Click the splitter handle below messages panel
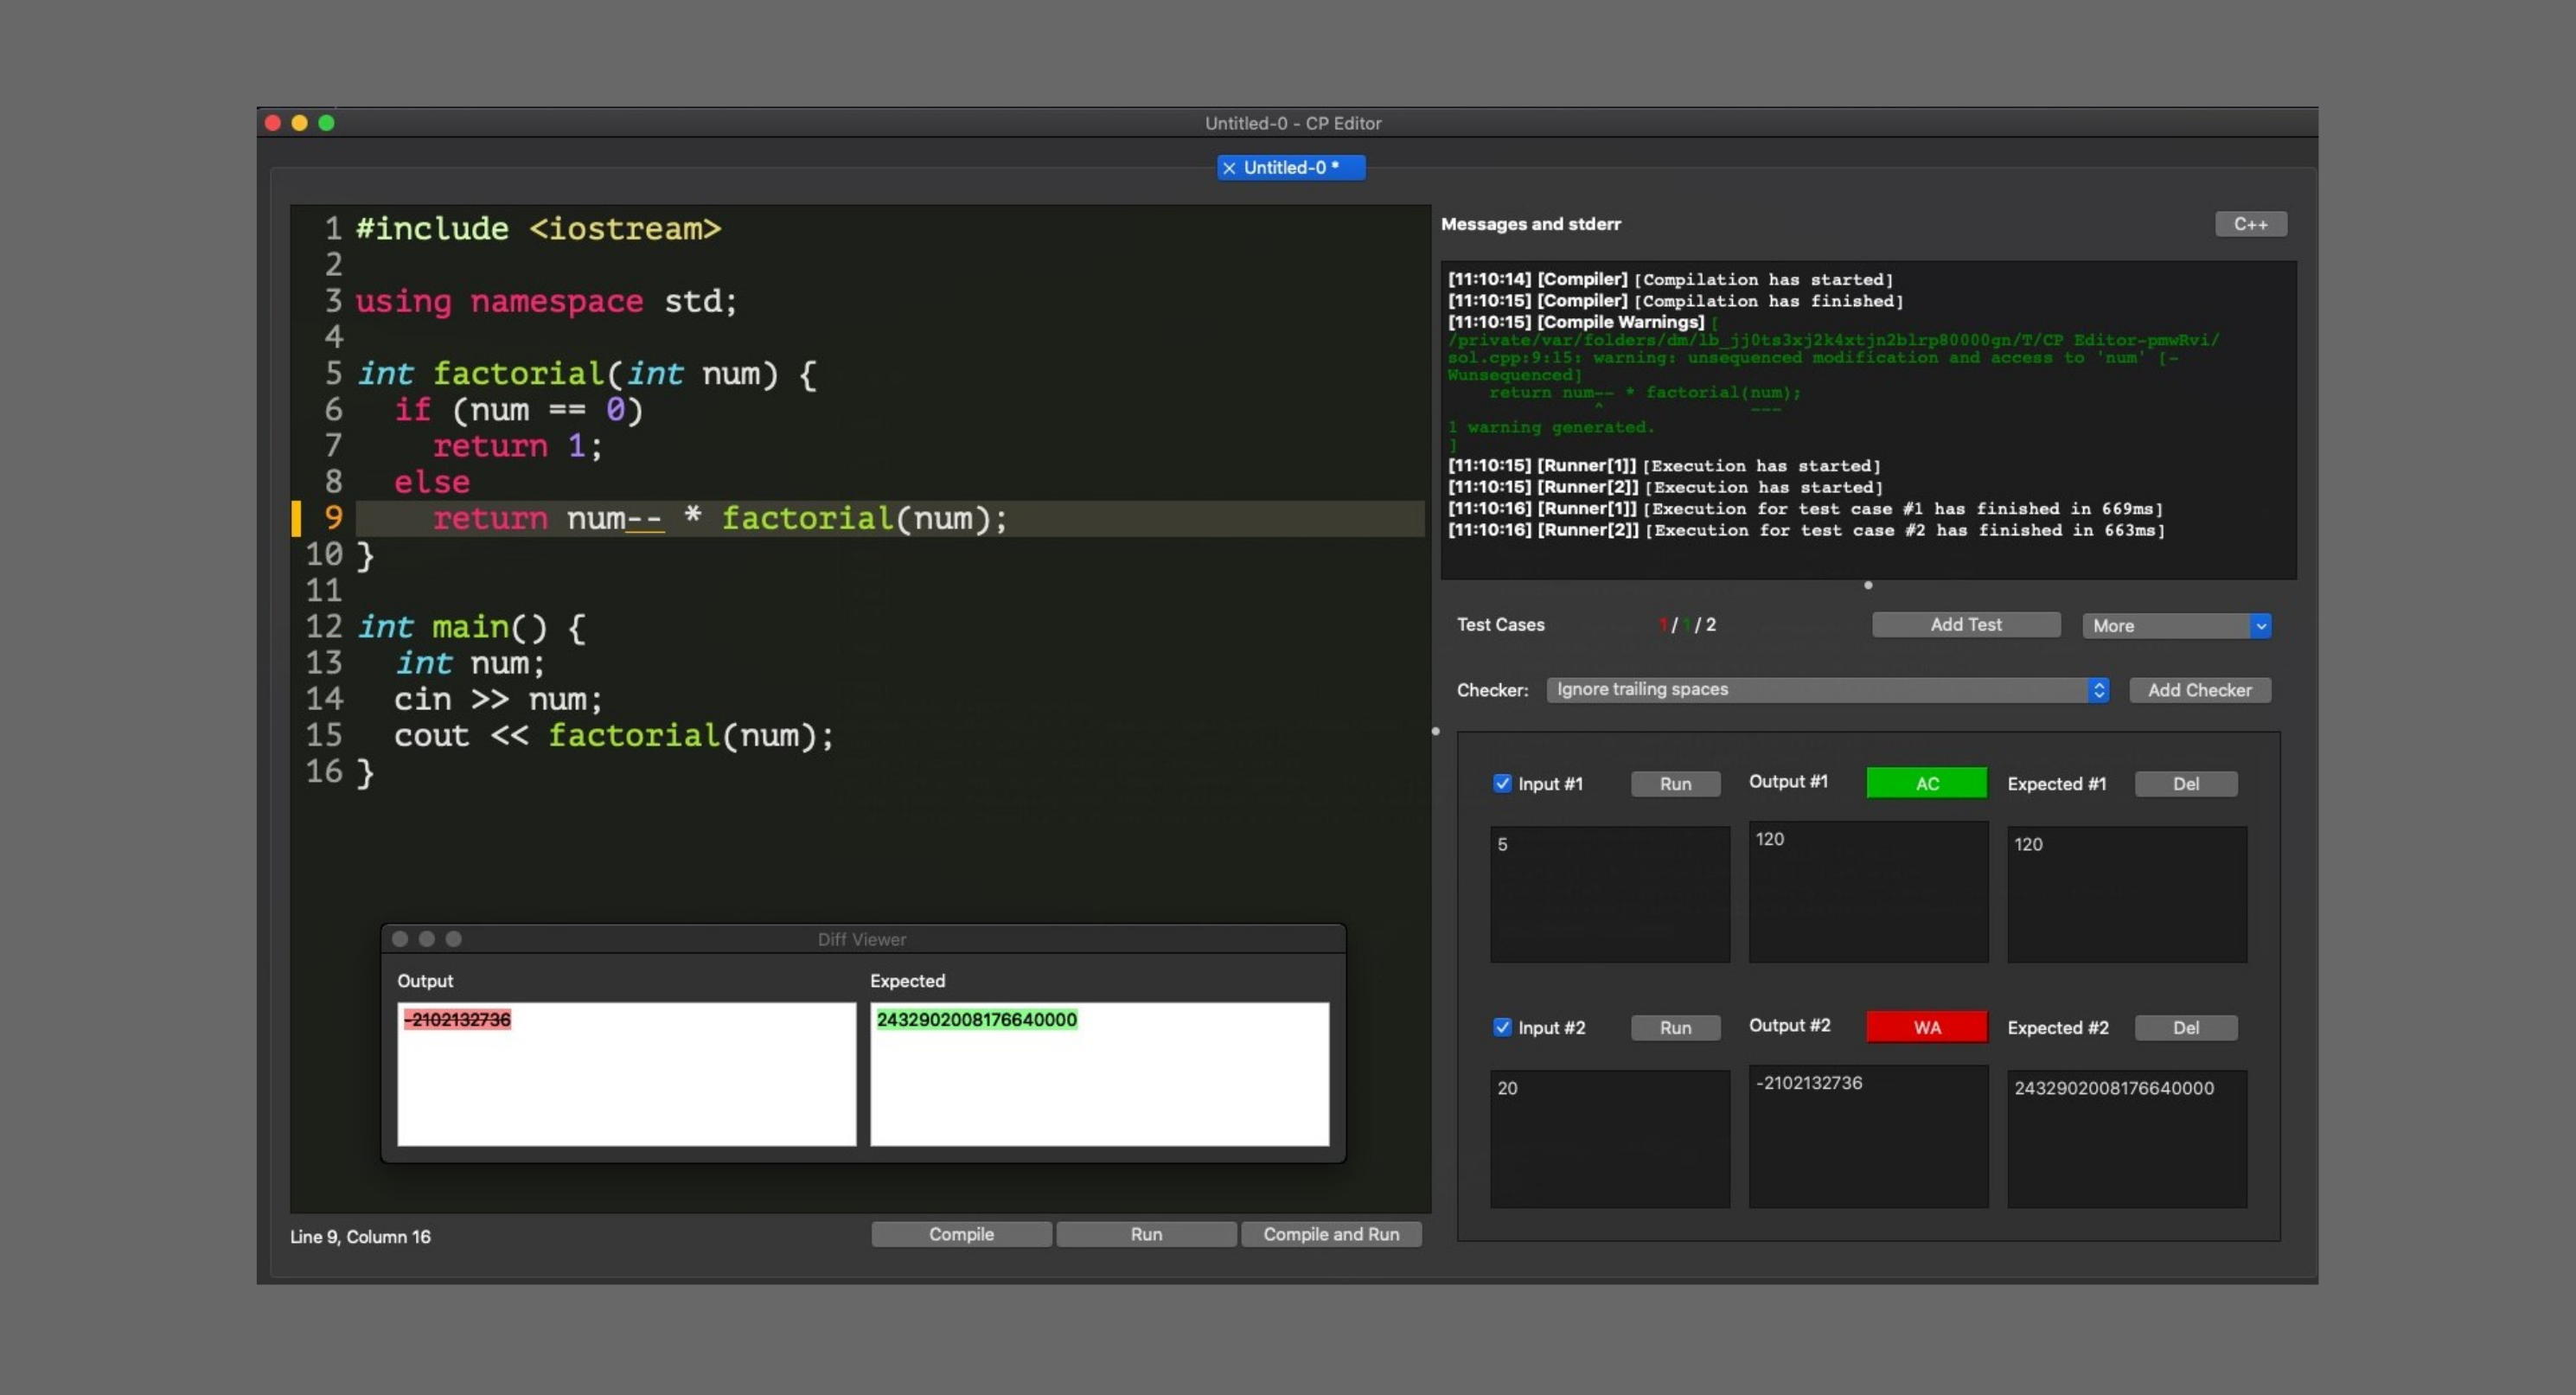The width and height of the screenshot is (2576, 1395). click(1868, 585)
